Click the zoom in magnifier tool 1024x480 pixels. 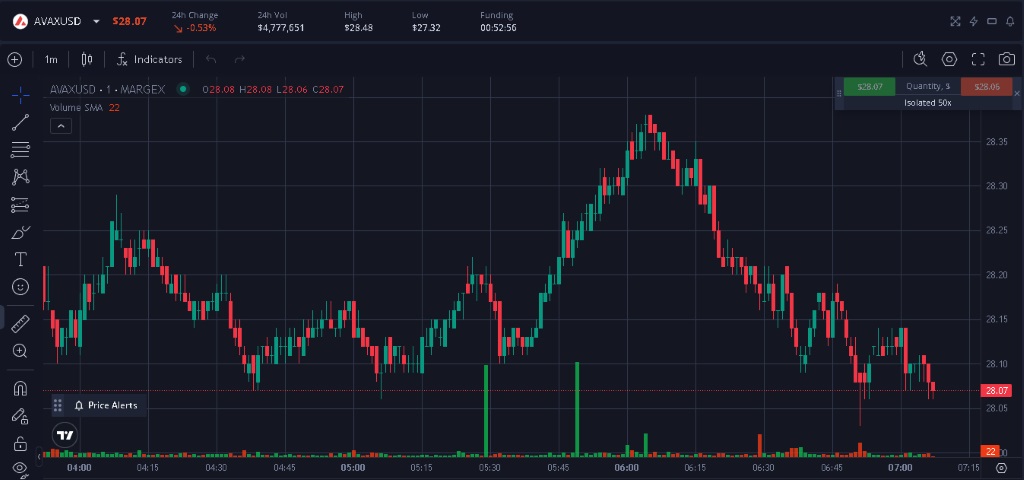(20, 351)
